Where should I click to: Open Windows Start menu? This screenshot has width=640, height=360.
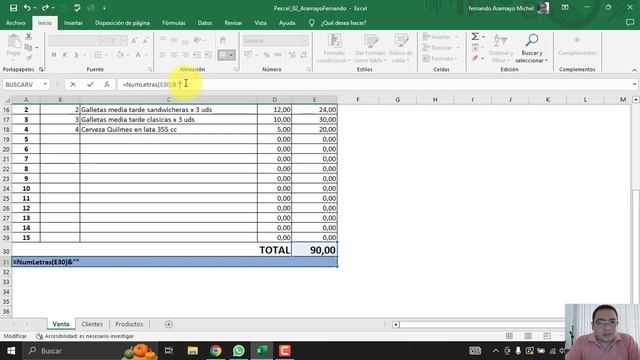pyautogui.click(x=11, y=351)
